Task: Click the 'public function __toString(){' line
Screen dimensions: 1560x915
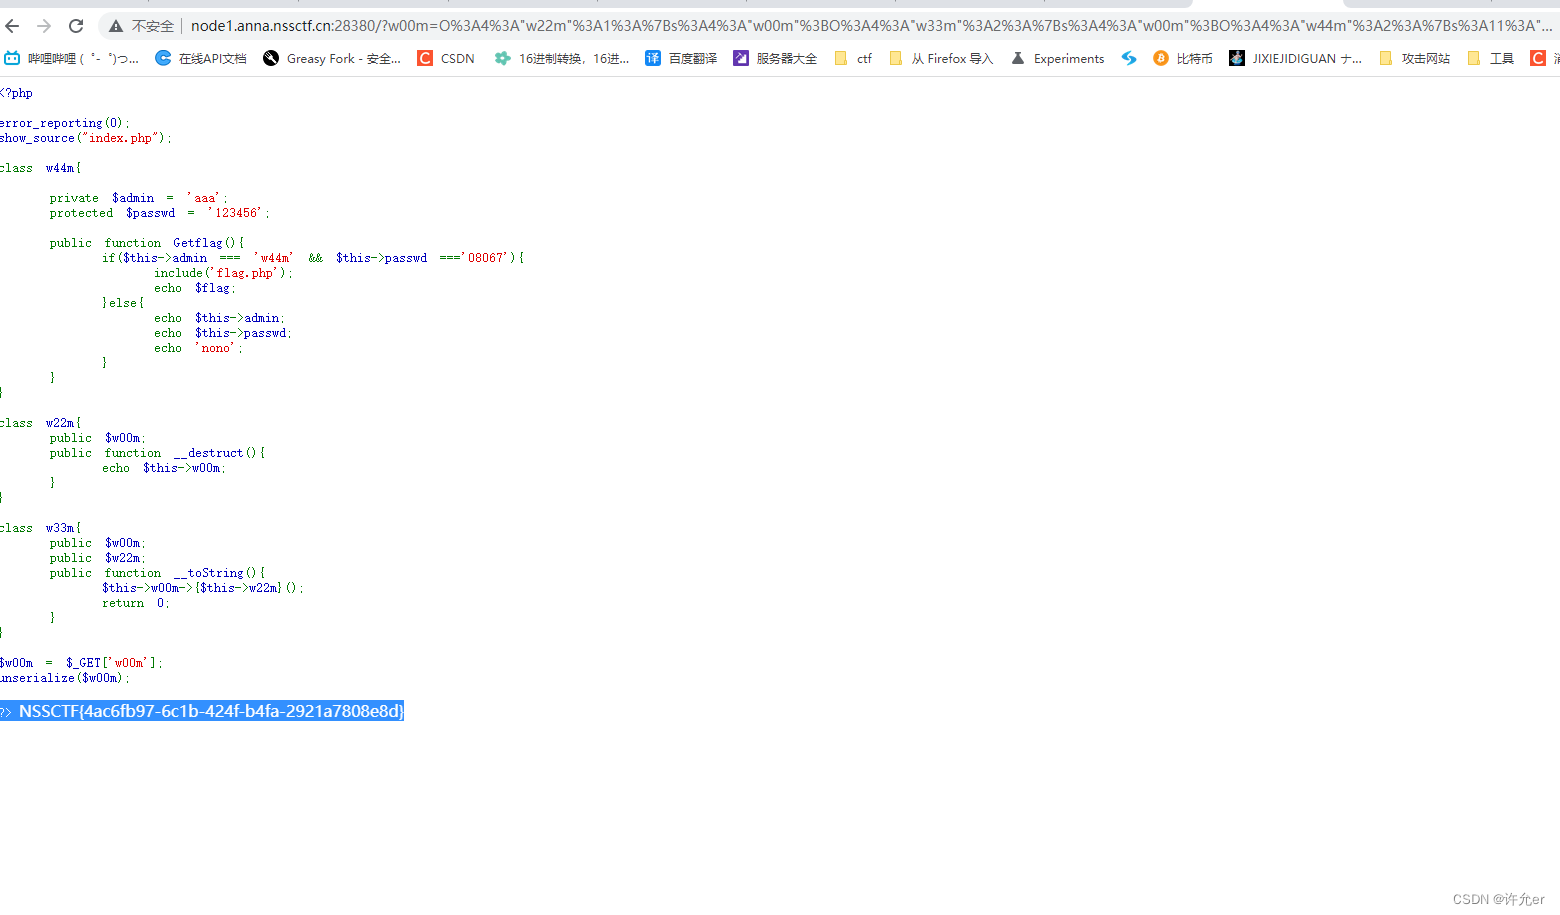Action: coord(157,573)
